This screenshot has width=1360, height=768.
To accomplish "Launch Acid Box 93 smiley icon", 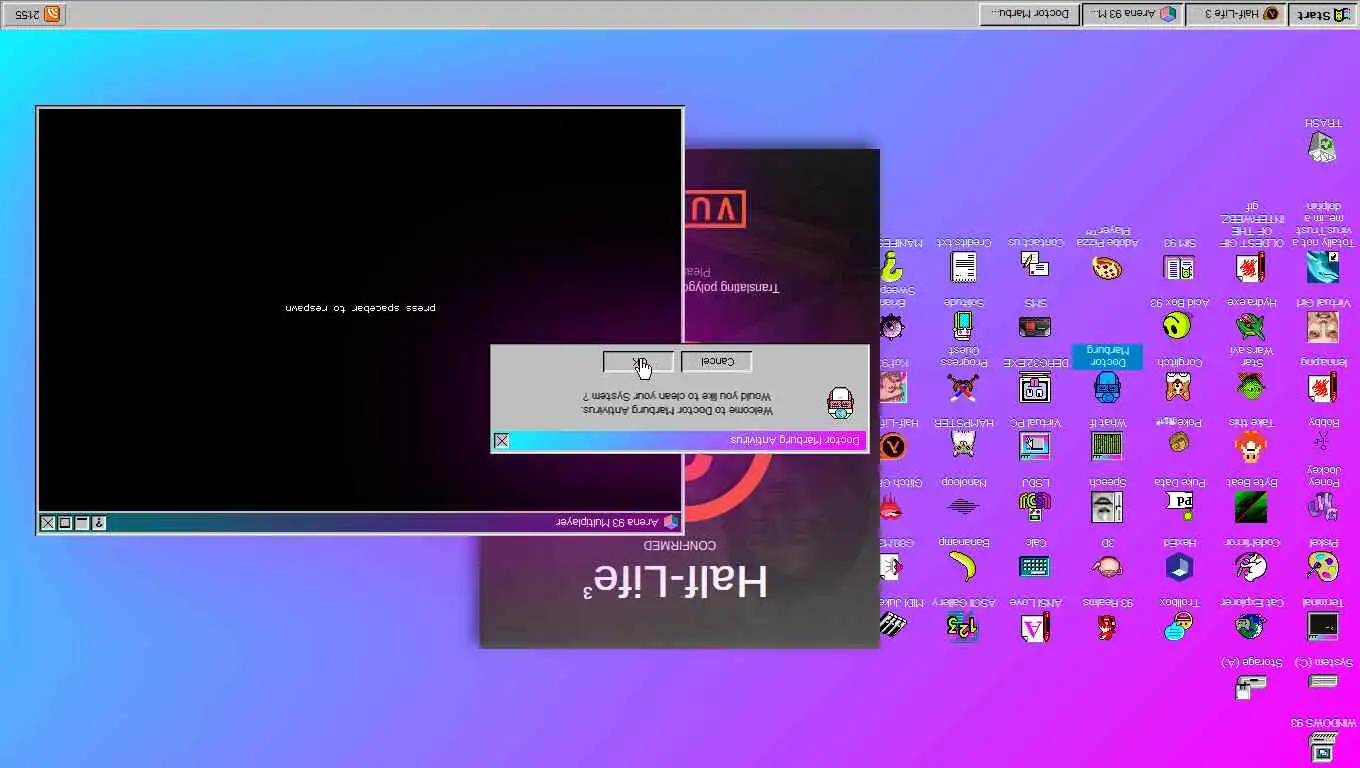I will pos(1179,326).
